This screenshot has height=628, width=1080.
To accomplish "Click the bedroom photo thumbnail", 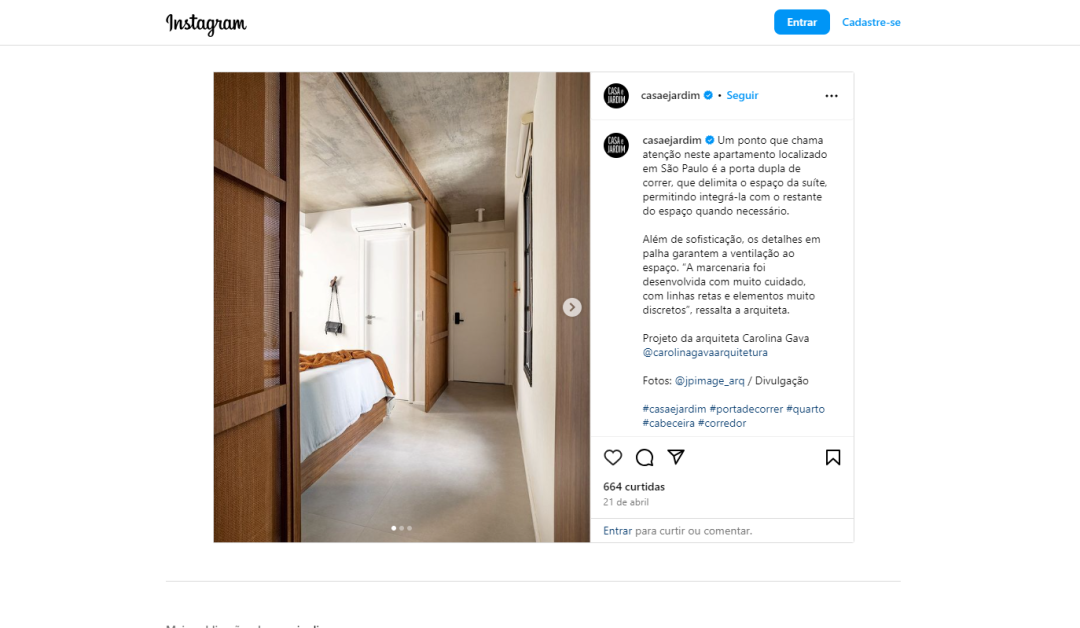I will tap(402, 307).
